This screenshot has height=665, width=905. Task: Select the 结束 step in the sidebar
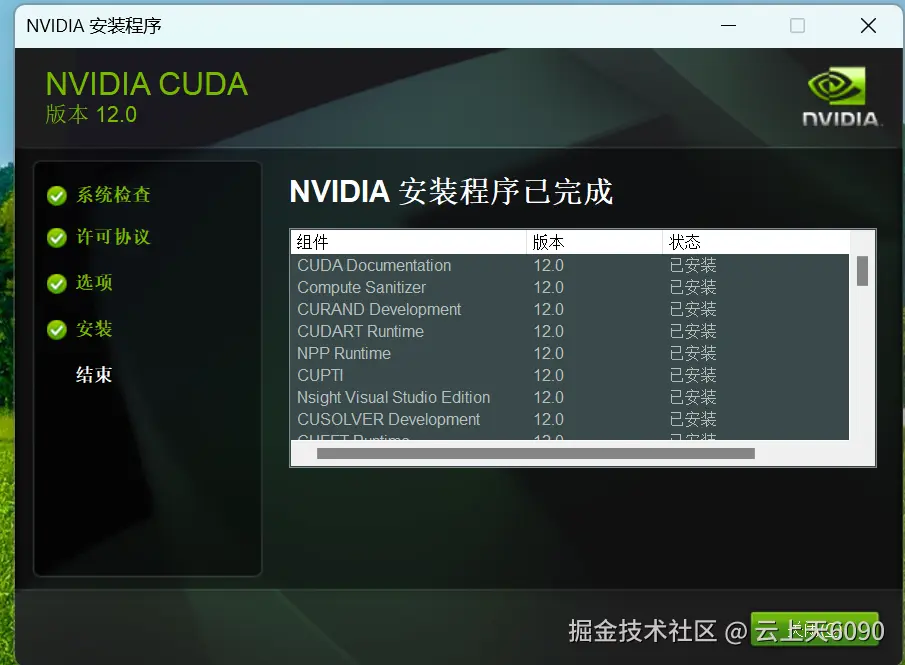pyautogui.click(x=94, y=375)
